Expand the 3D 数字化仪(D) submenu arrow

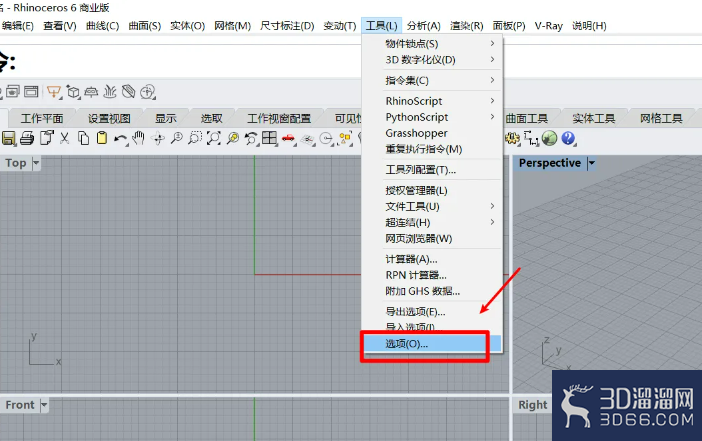tap(492, 60)
